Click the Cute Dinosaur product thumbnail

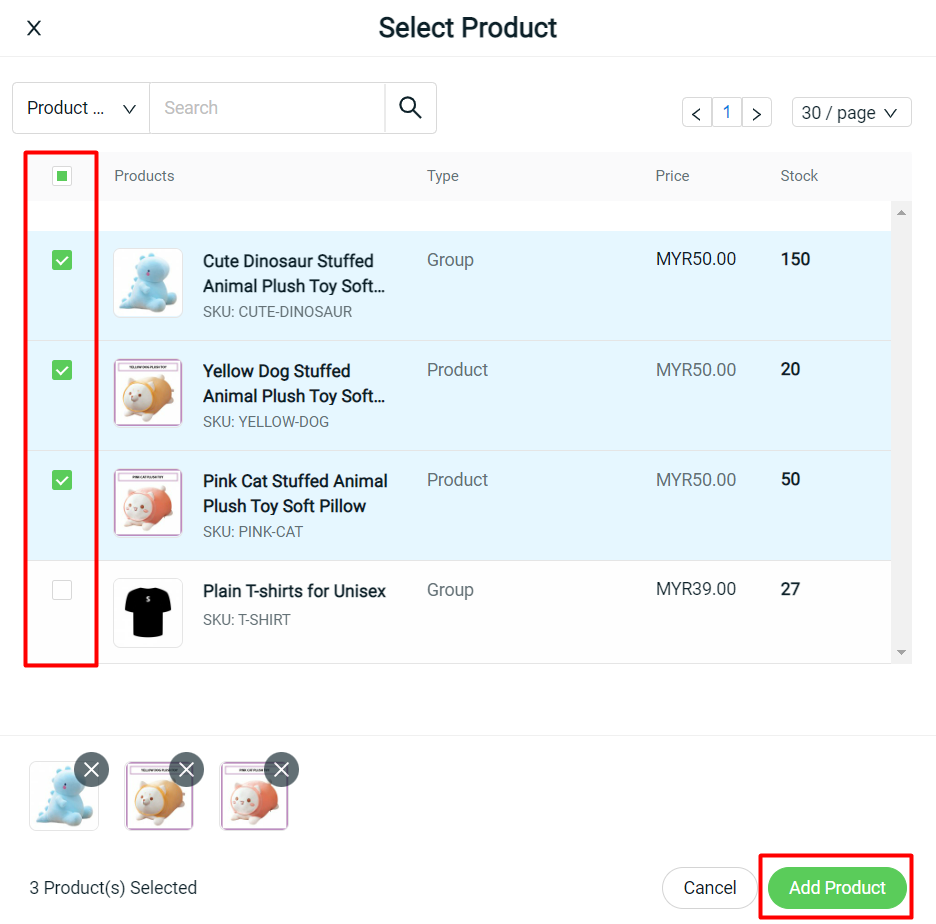[148, 283]
